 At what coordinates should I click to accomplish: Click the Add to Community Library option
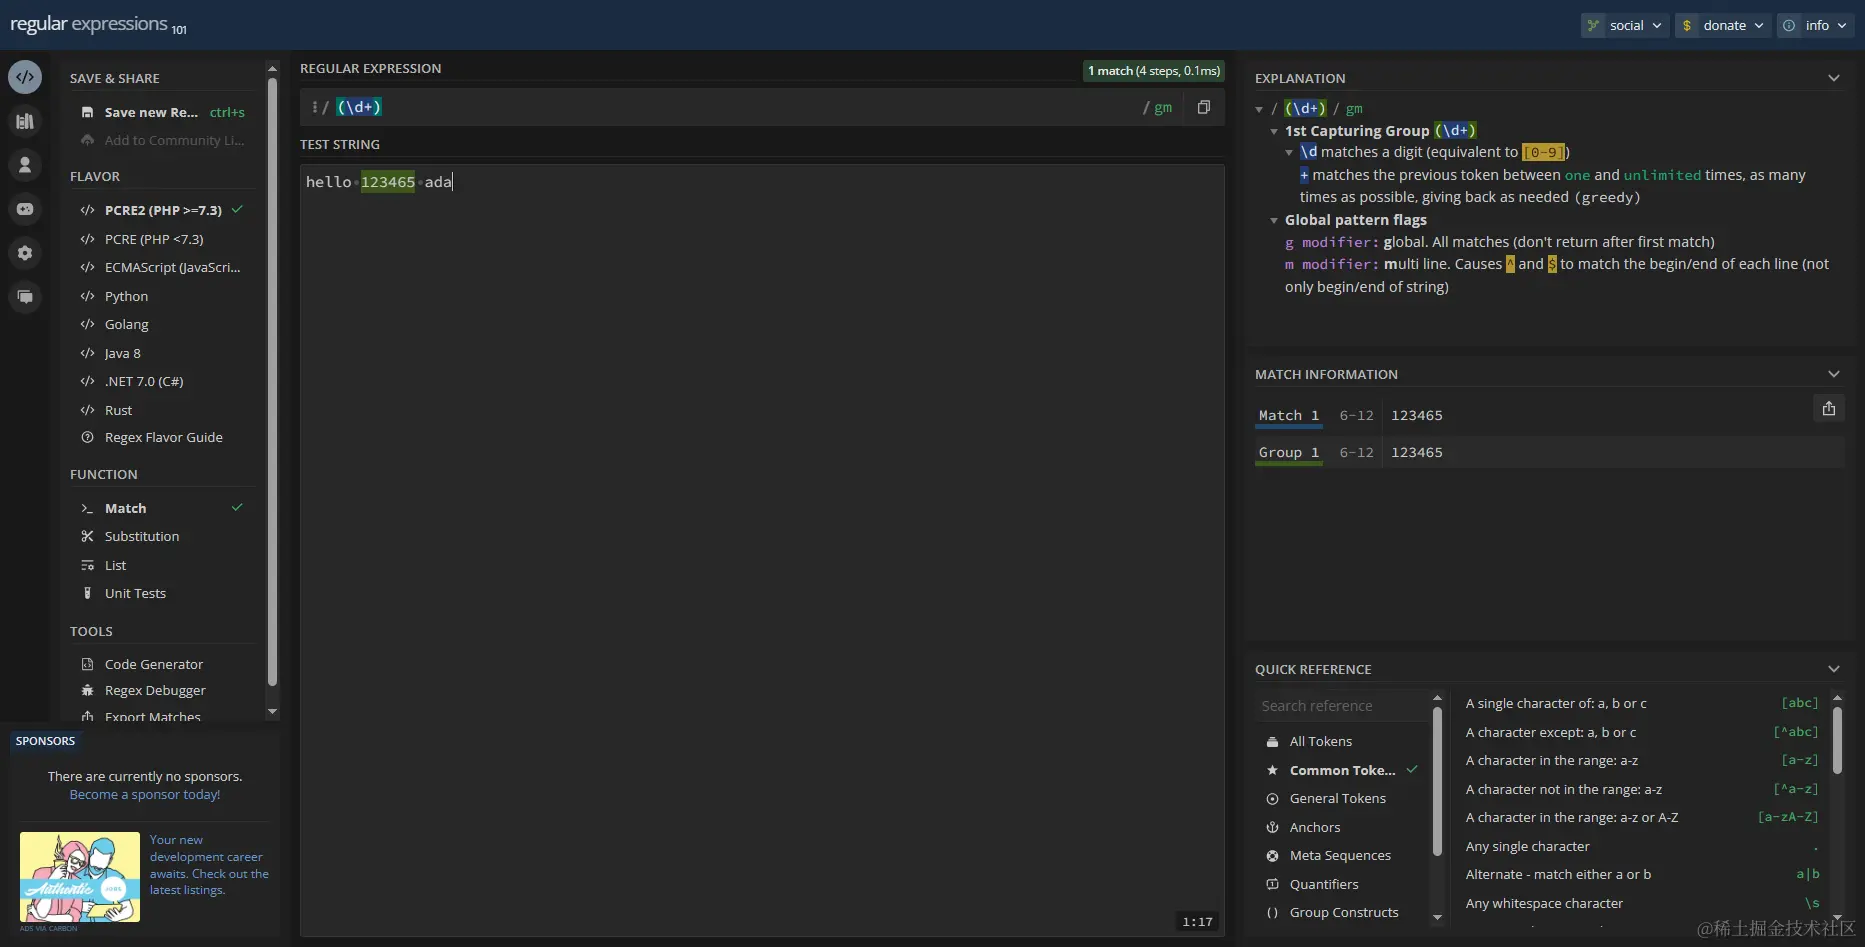(162, 140)
